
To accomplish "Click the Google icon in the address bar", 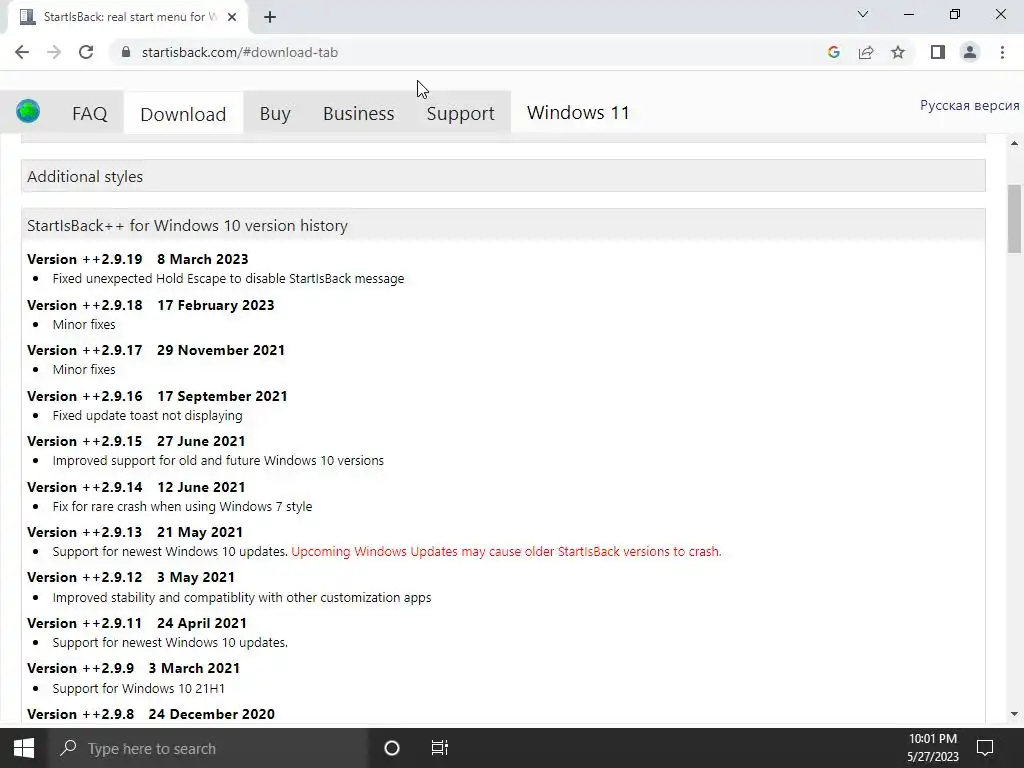I will tap(833, 52).
